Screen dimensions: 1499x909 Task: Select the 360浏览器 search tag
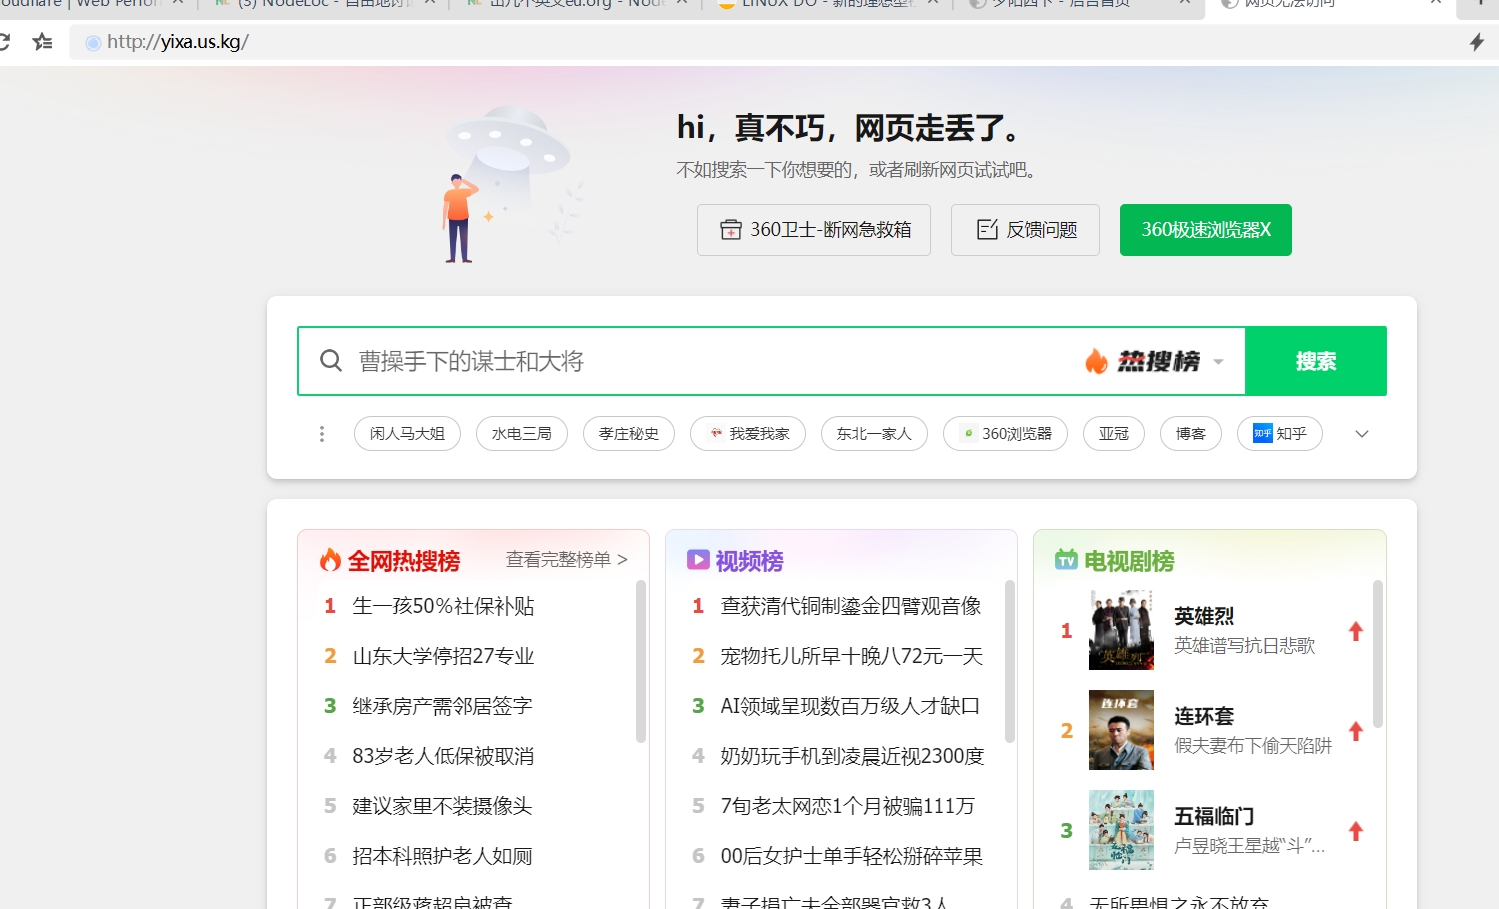pos(1005,434)
